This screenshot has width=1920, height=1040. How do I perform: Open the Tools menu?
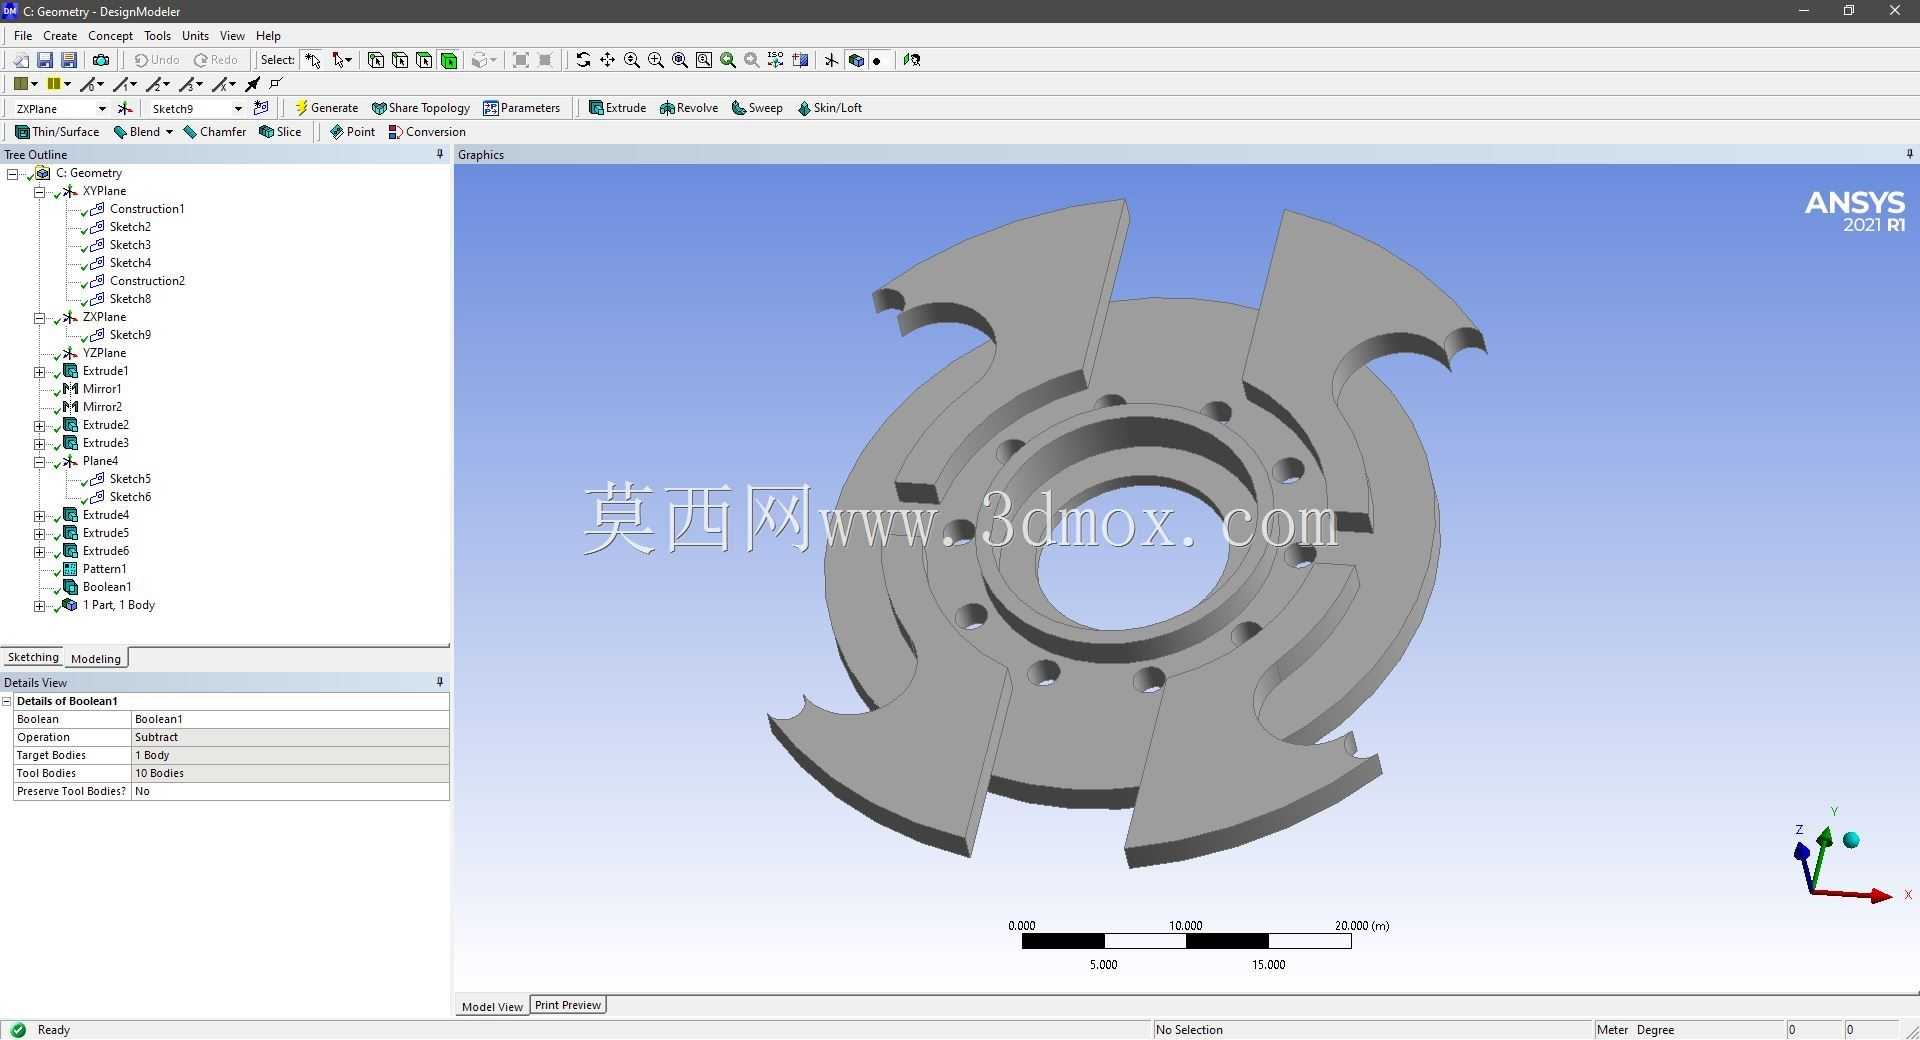(157, 35)
